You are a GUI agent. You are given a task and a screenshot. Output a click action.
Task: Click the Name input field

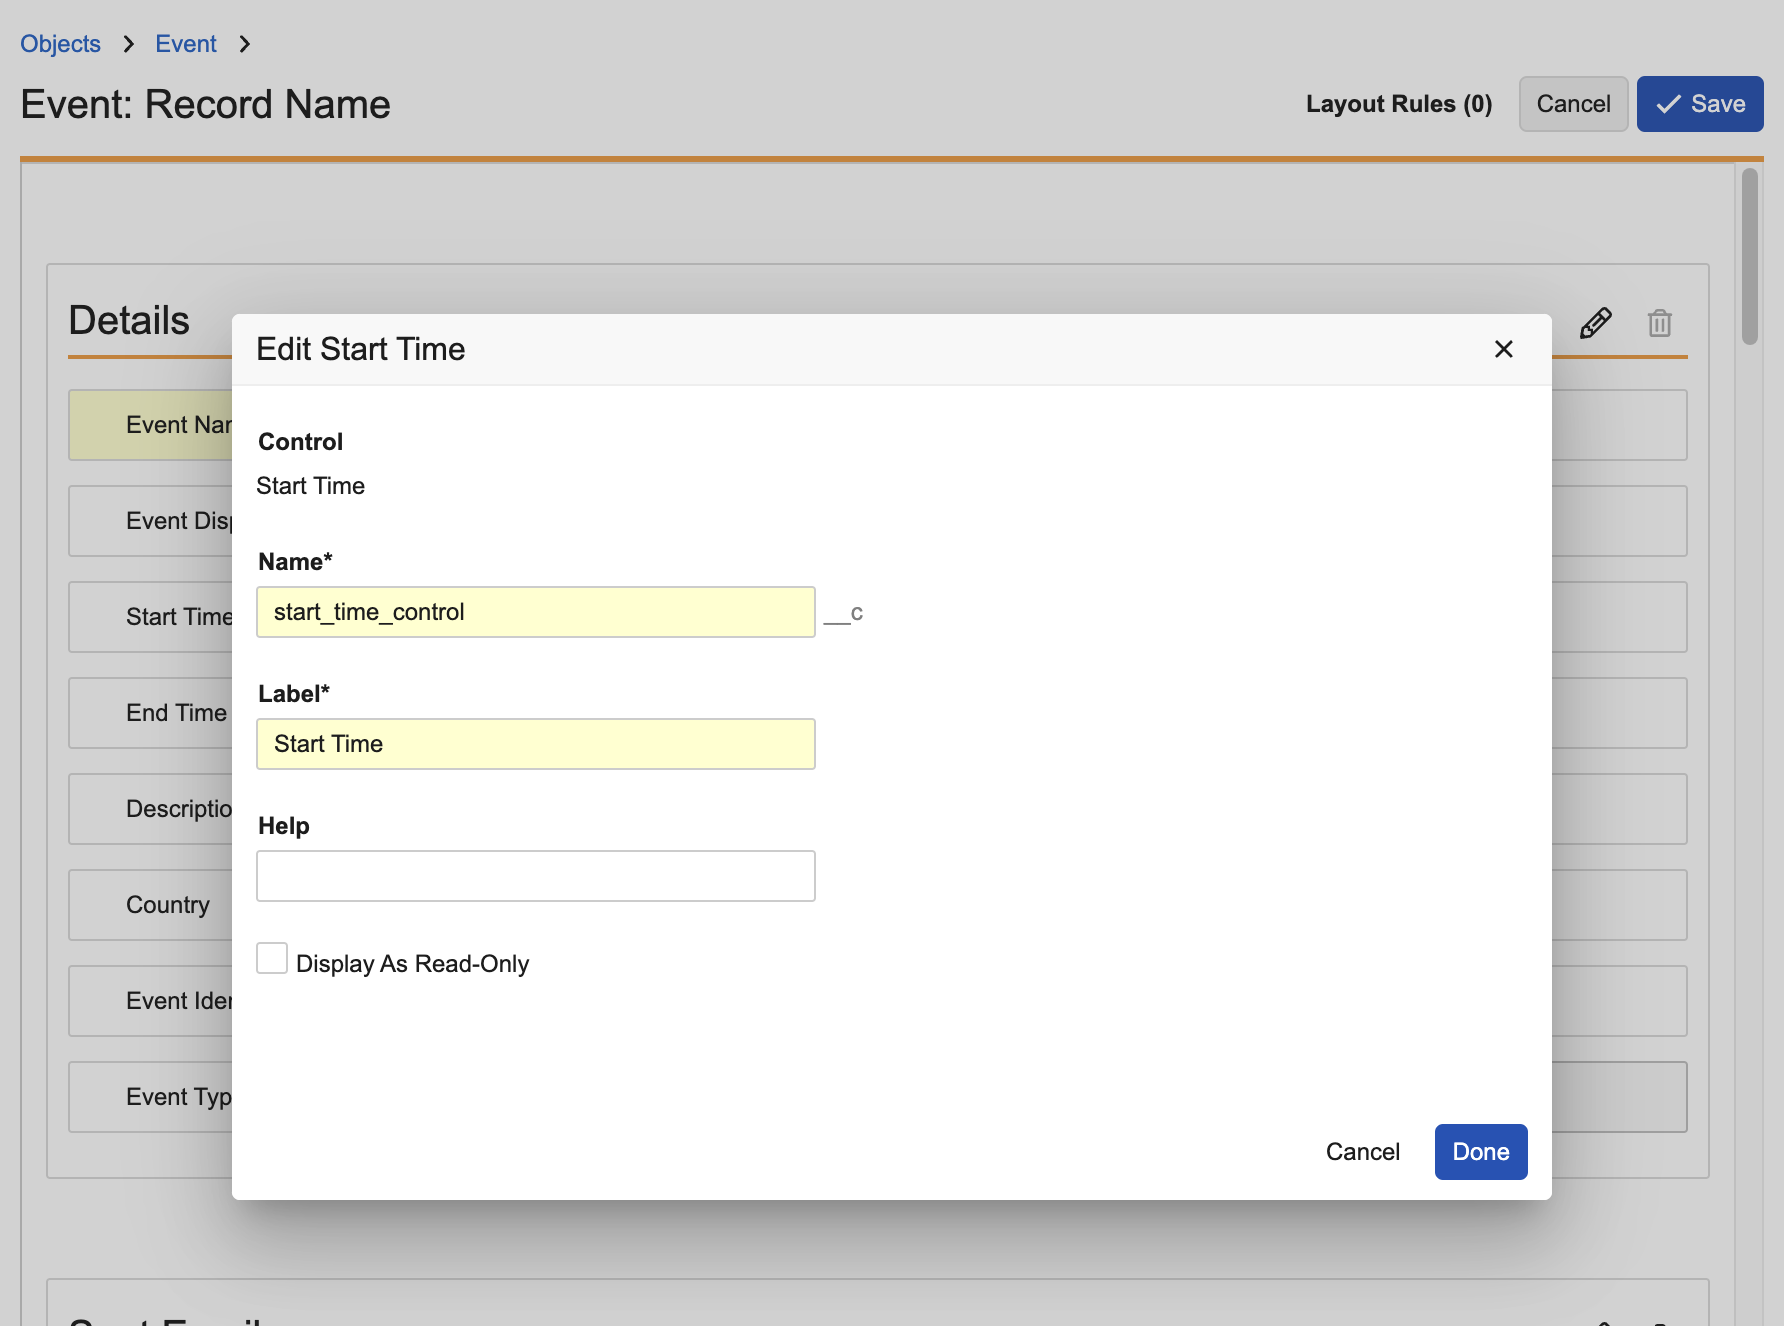535,612
